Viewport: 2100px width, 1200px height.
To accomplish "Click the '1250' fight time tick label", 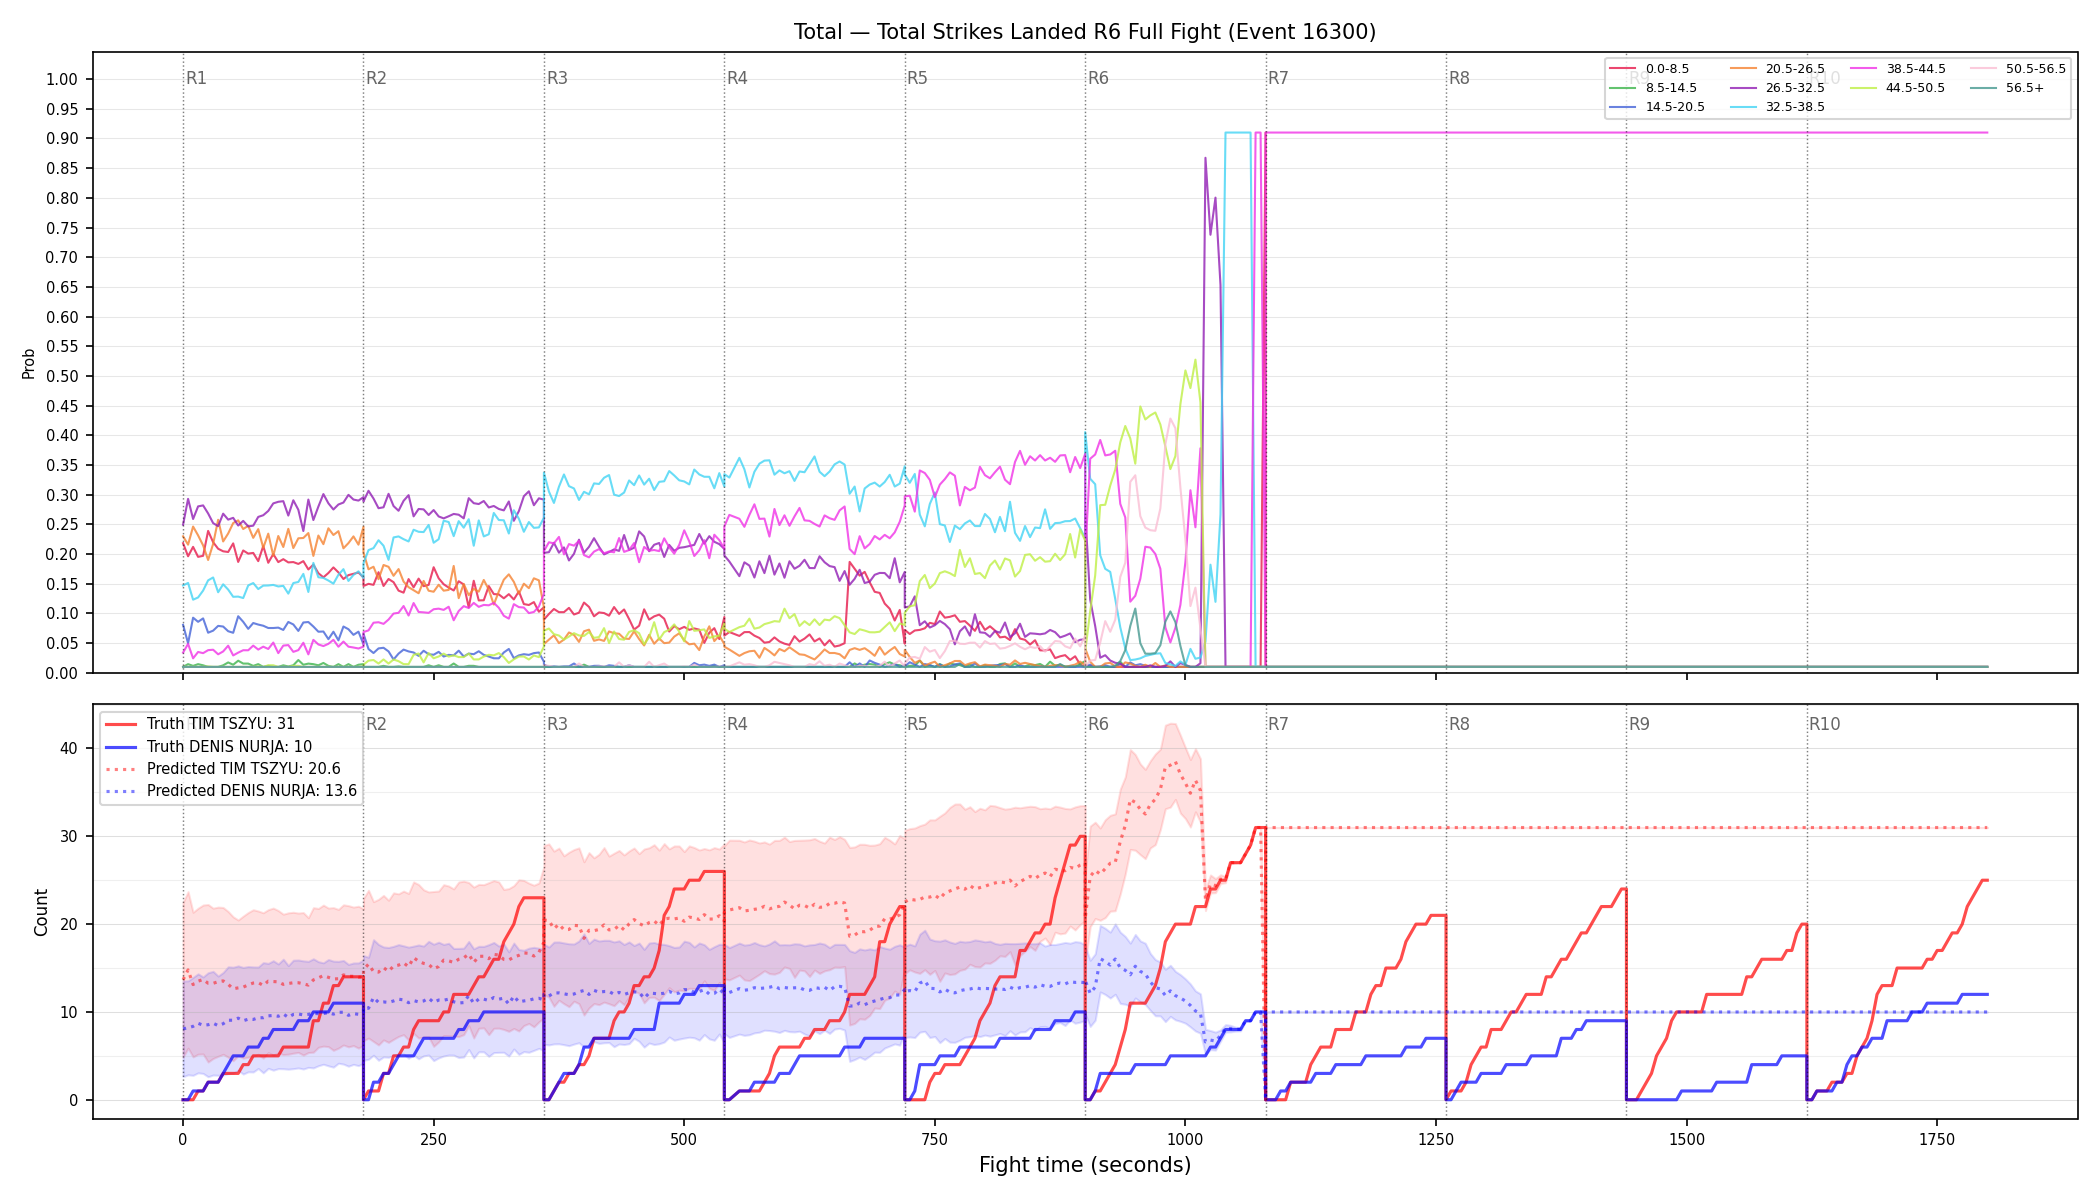I will coord(1436,1139).
